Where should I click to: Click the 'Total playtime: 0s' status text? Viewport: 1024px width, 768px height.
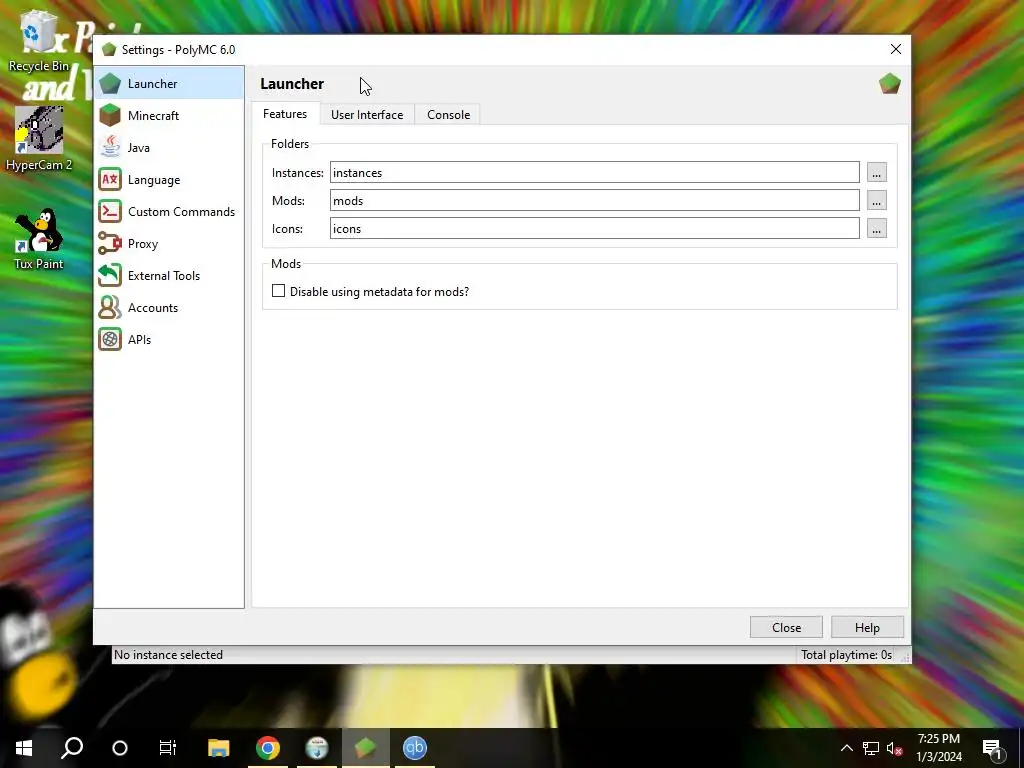tap(846, 654)
